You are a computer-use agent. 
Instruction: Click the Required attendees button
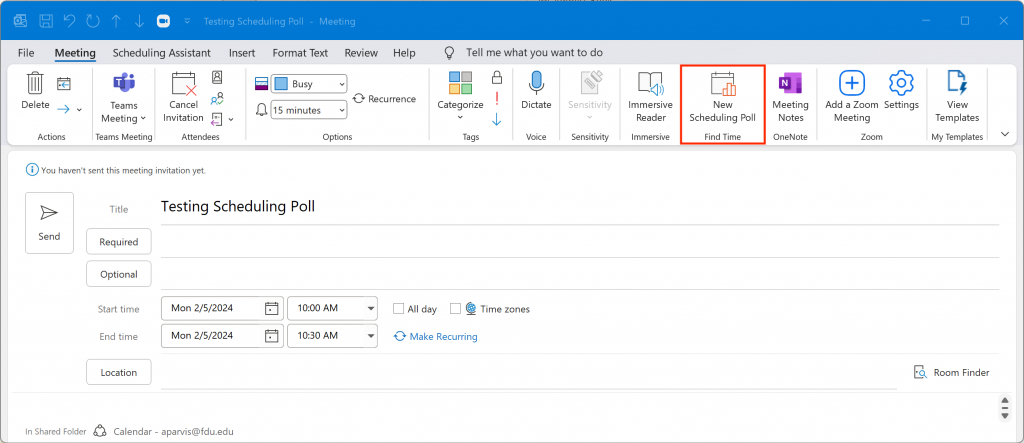point(119,242)
